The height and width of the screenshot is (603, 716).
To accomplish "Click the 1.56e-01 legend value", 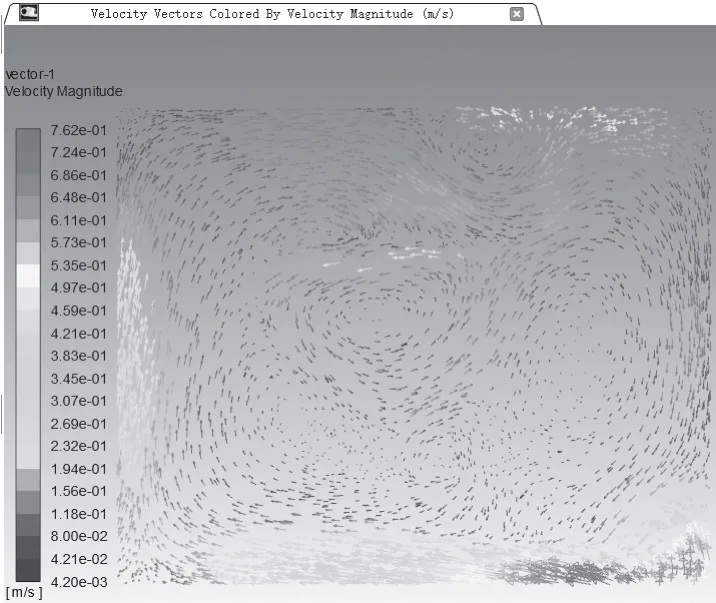I will point(79,491).
